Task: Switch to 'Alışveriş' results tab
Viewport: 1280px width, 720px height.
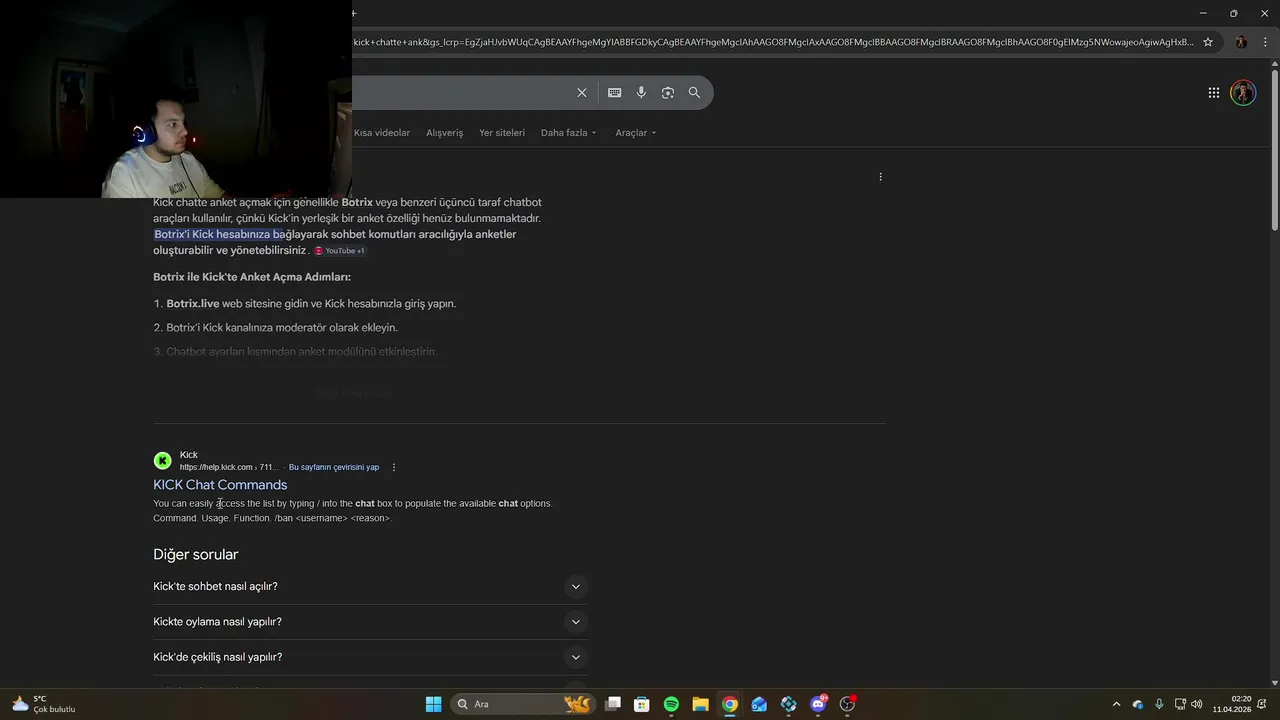Action: (445, 132)
